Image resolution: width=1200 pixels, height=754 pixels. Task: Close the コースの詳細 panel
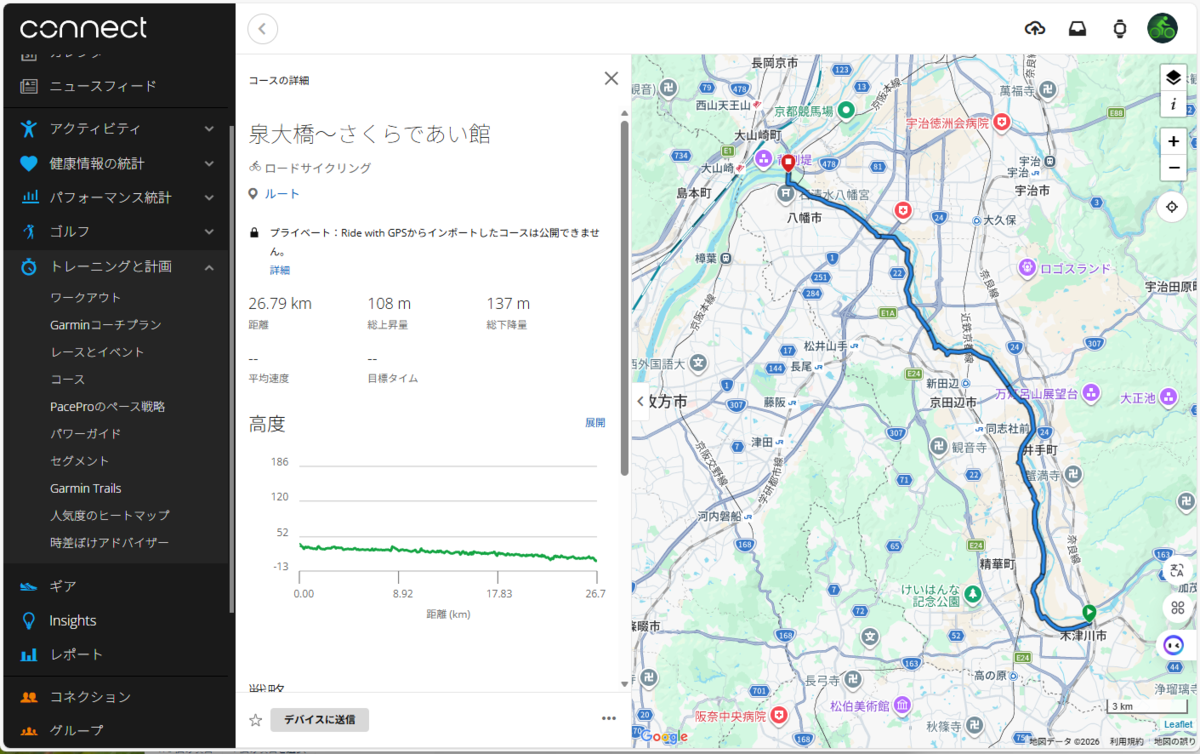tap(611, 78)
